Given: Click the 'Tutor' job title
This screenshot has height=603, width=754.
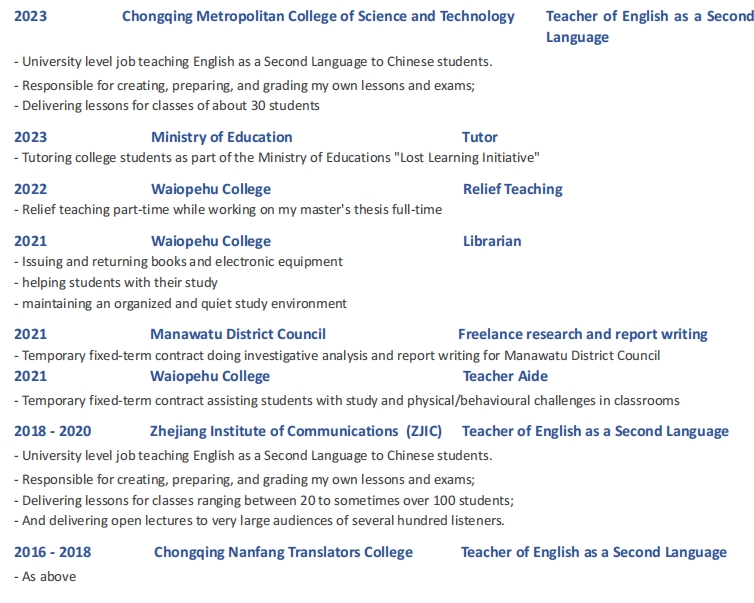Looking at the screenshot, I should pyautogui.click(x=480, y=137).
